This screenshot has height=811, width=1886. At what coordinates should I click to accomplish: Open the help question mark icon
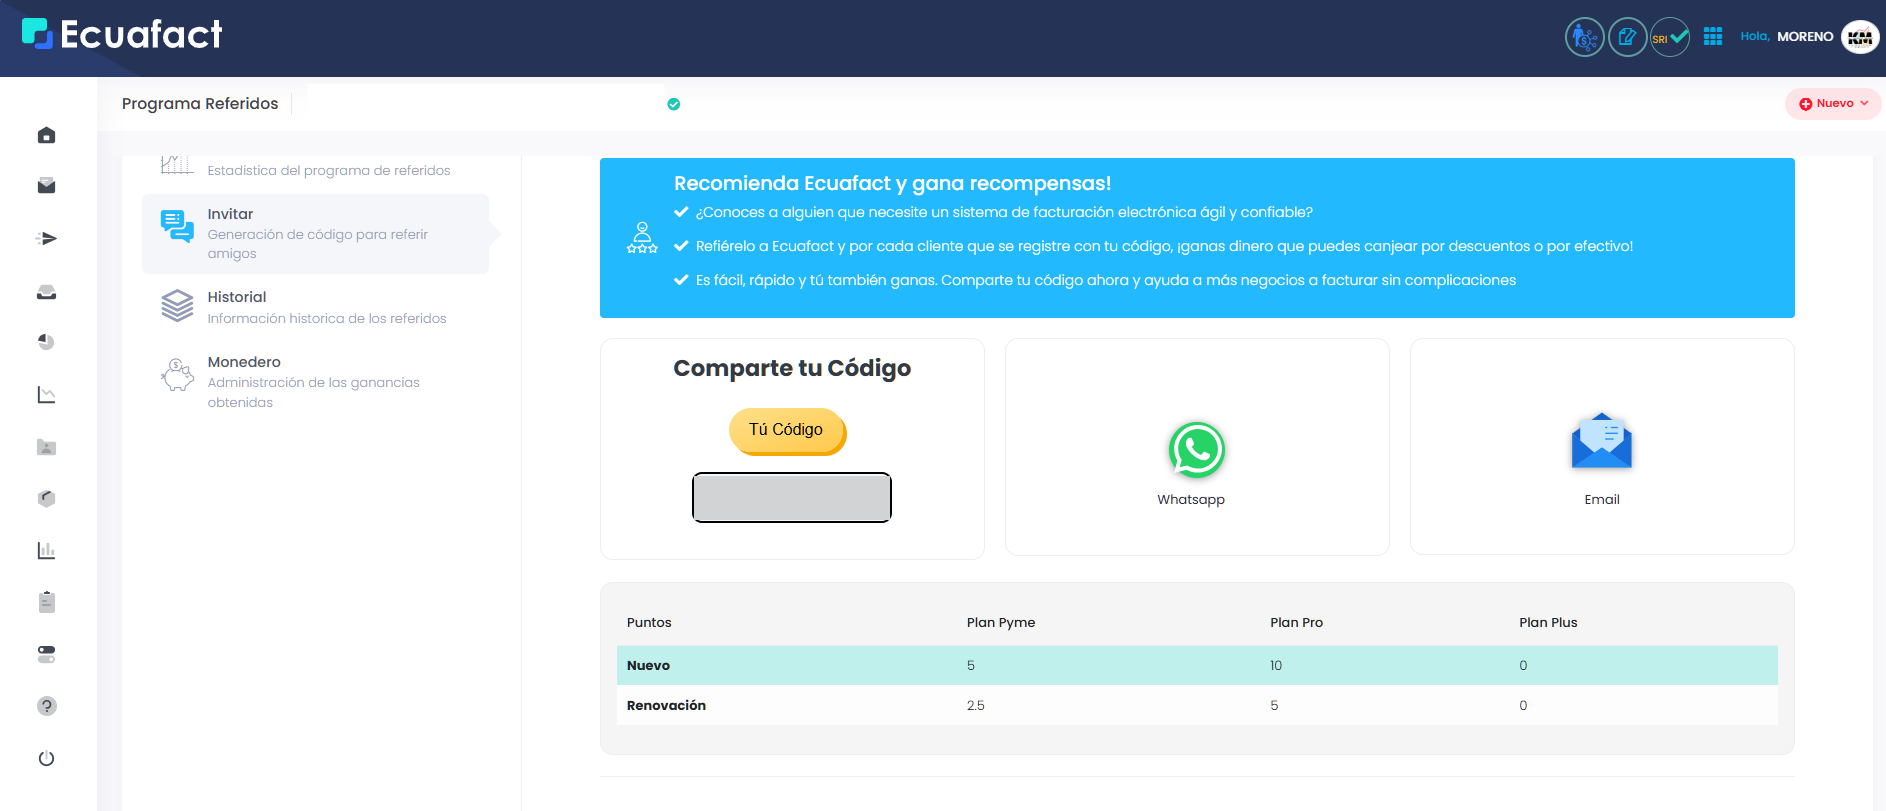pyautogui.click(x=46, y=706)
